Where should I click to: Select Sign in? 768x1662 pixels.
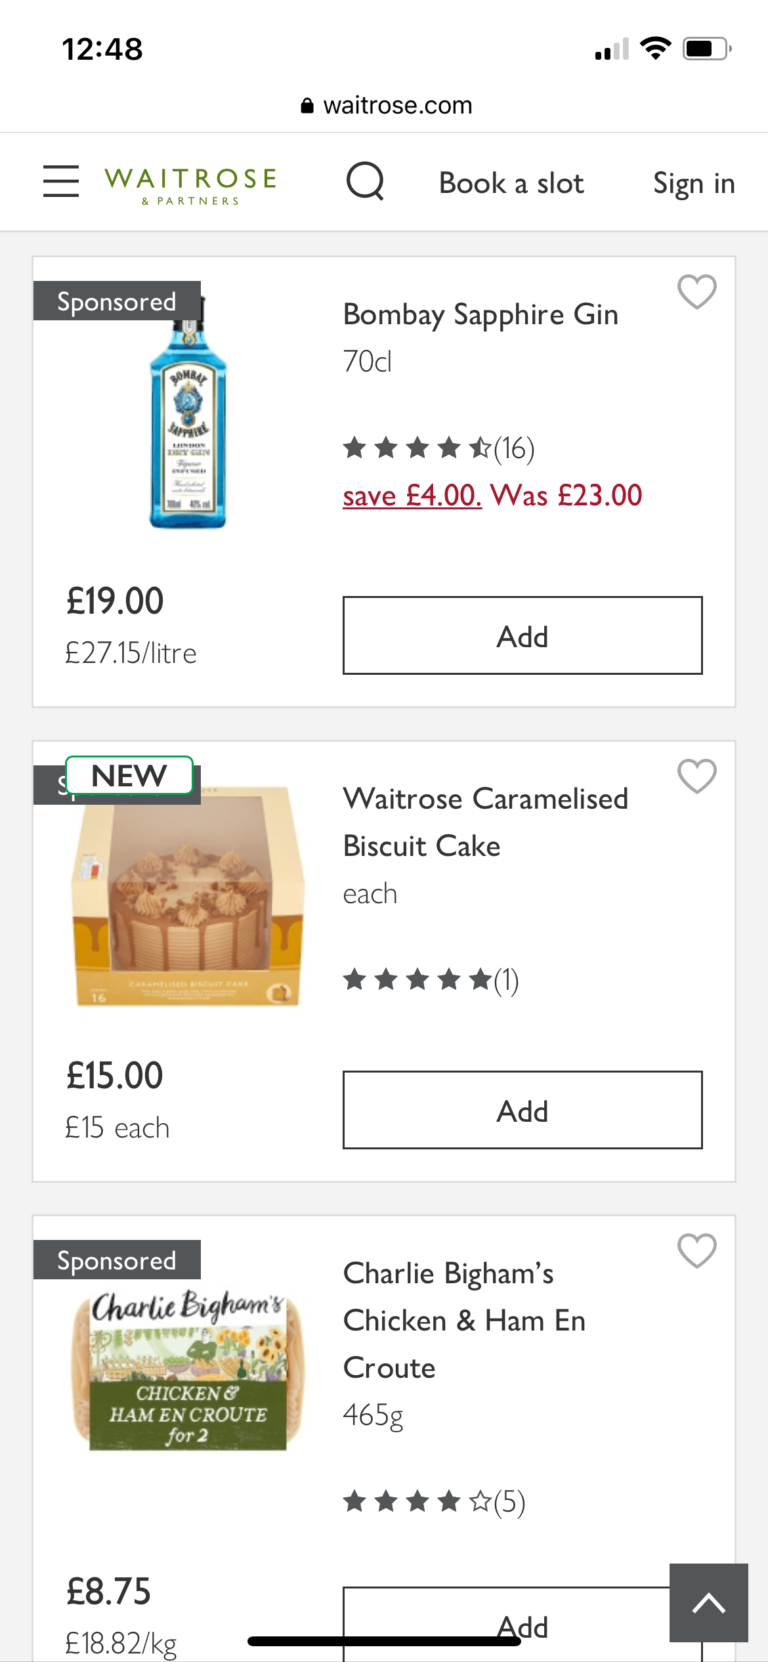click(694, 183)
